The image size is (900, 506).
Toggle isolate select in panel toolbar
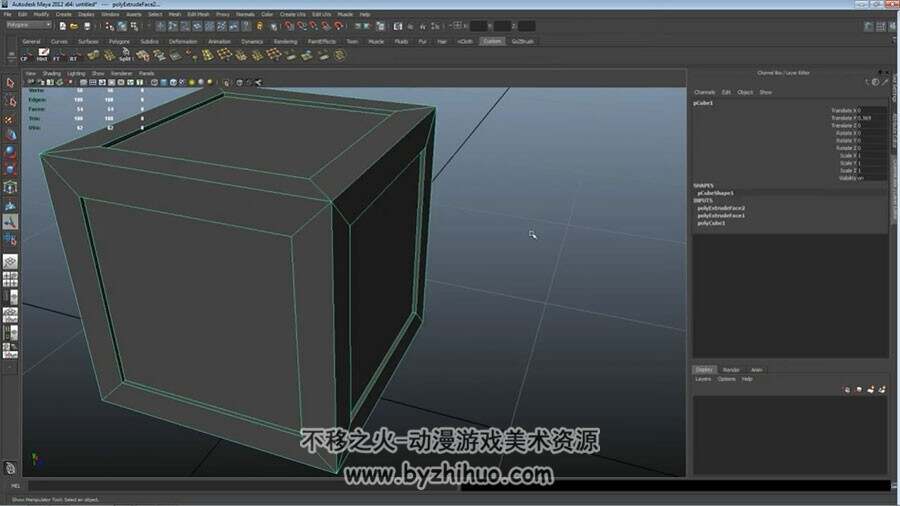[x=227, y=83]
